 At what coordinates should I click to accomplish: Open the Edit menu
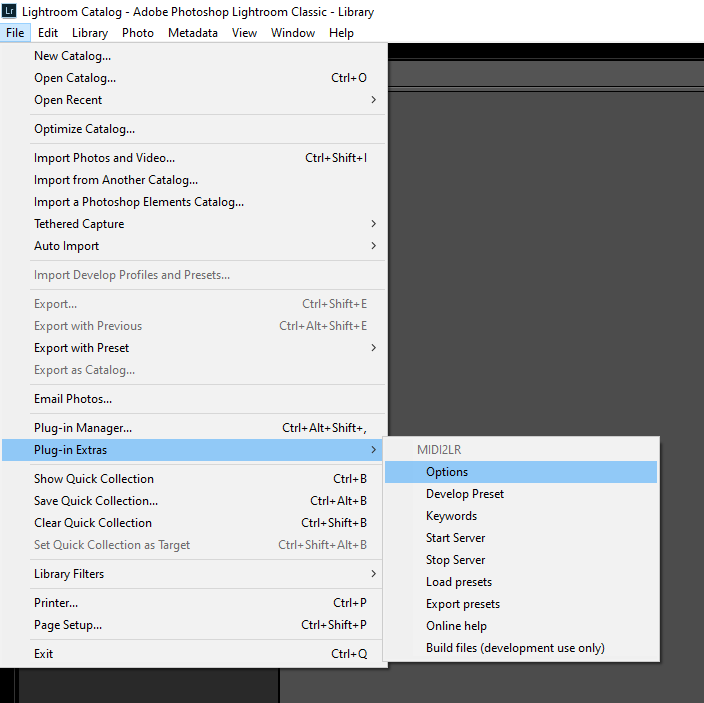pos(48,33)
